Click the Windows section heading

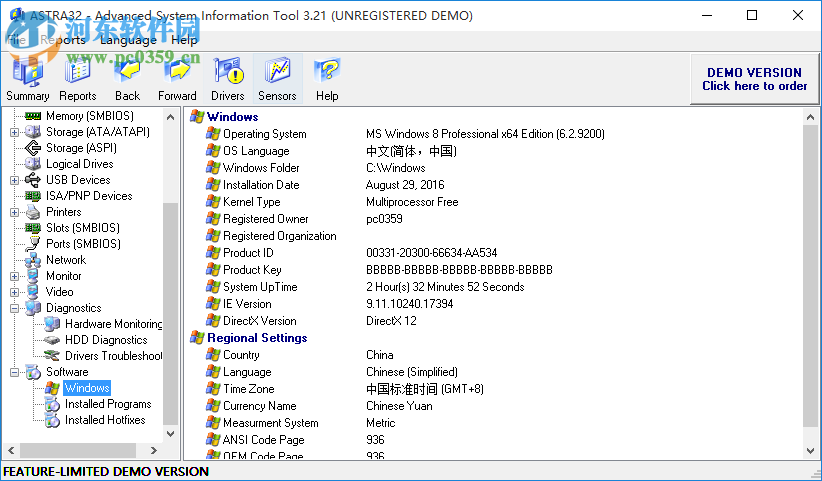click(232, 117)
